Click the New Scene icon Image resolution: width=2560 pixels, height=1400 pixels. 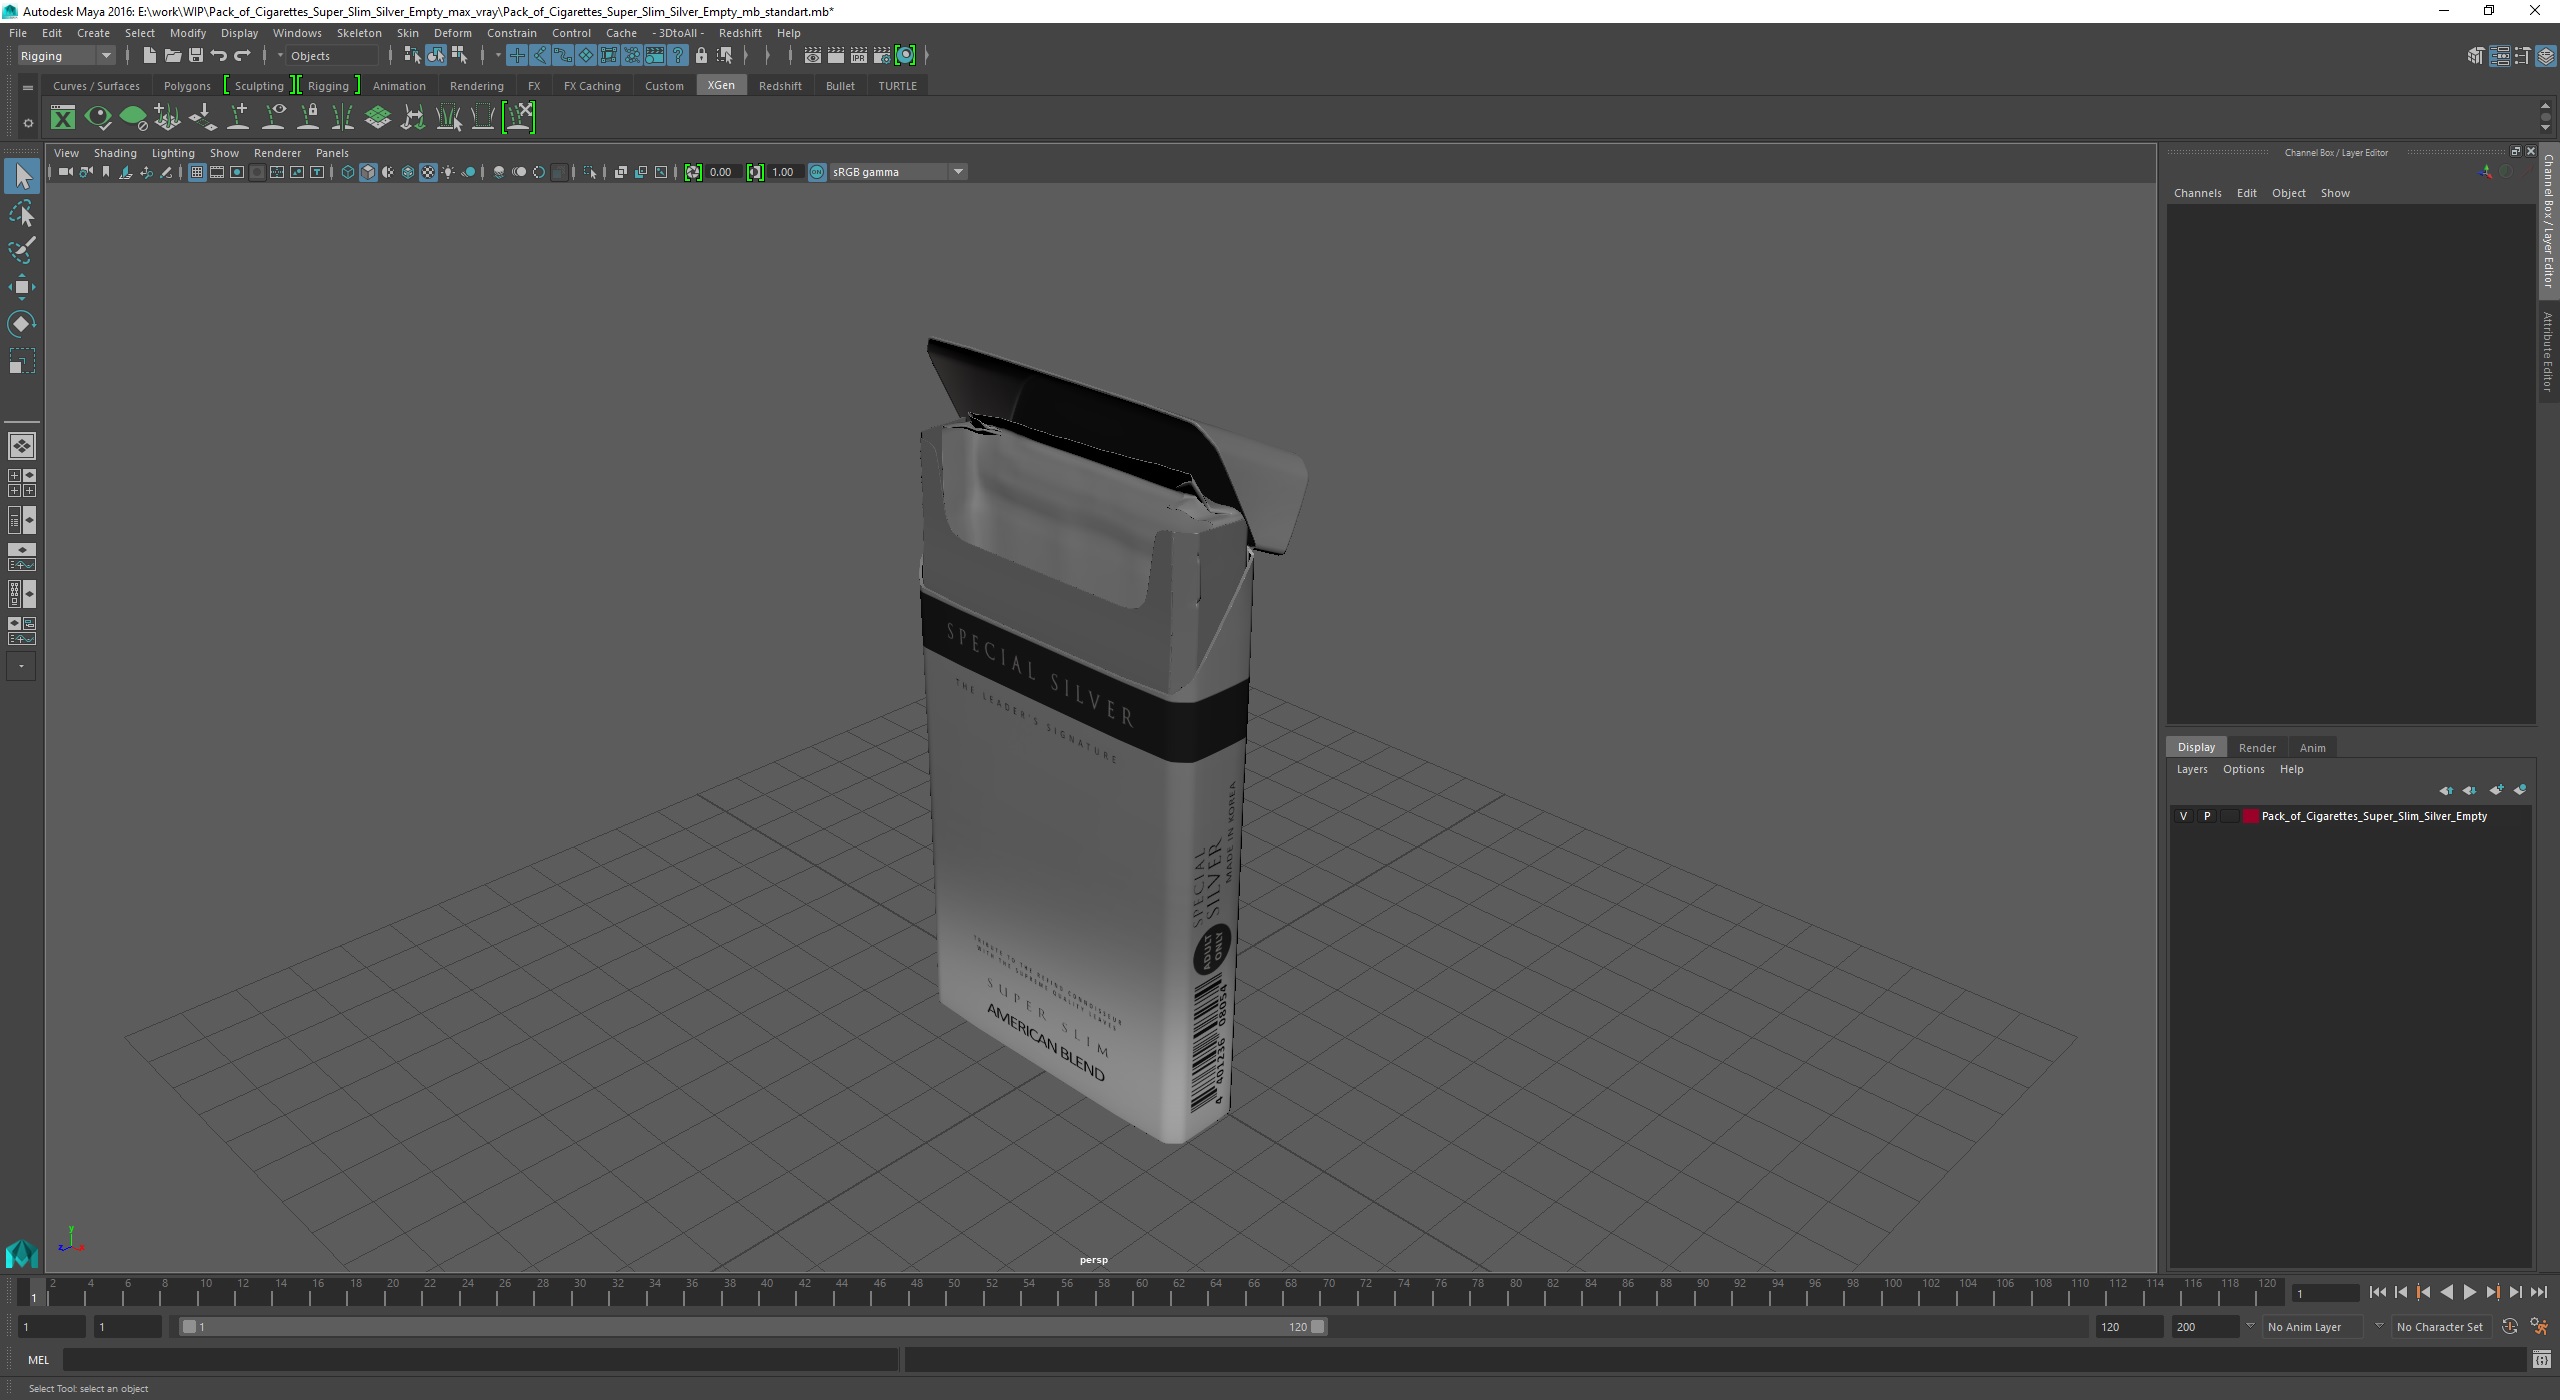(150, 55)
